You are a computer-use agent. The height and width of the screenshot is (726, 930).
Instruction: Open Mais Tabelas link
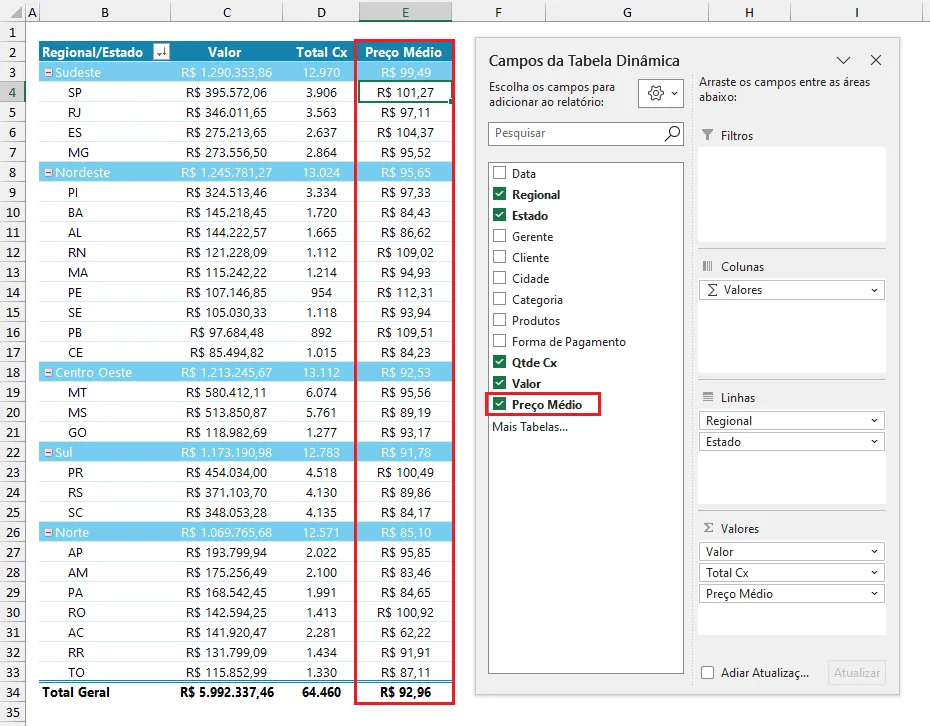point(530,426)
